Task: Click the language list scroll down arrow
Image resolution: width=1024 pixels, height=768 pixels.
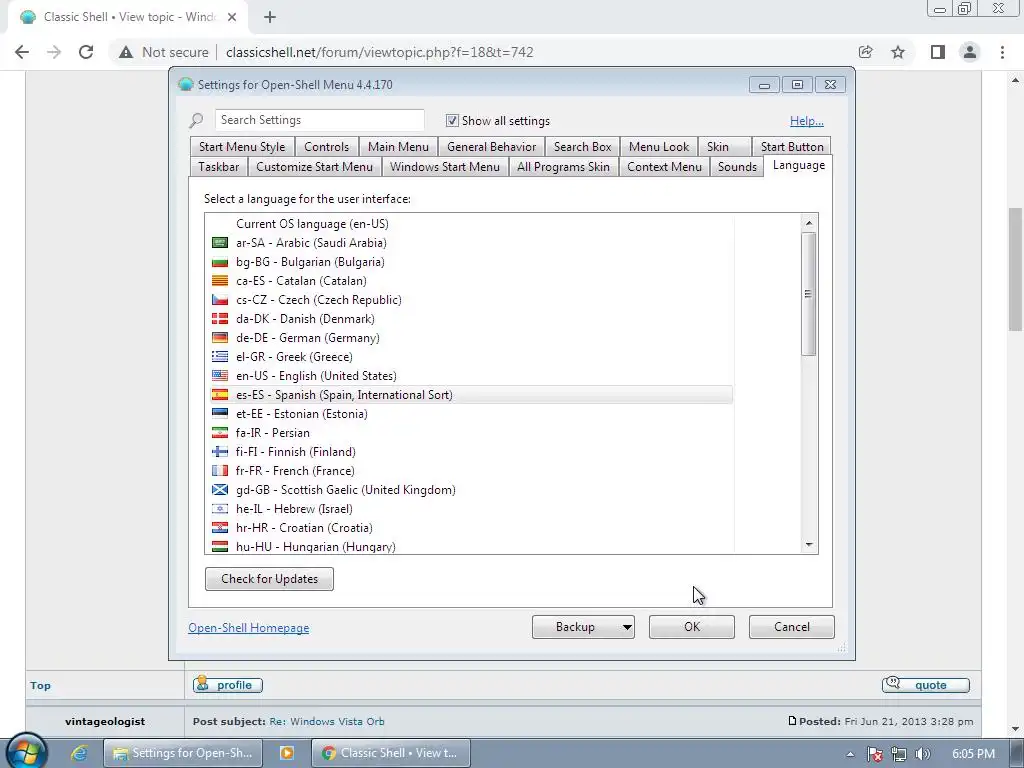Action: click(x=809, y=545)
